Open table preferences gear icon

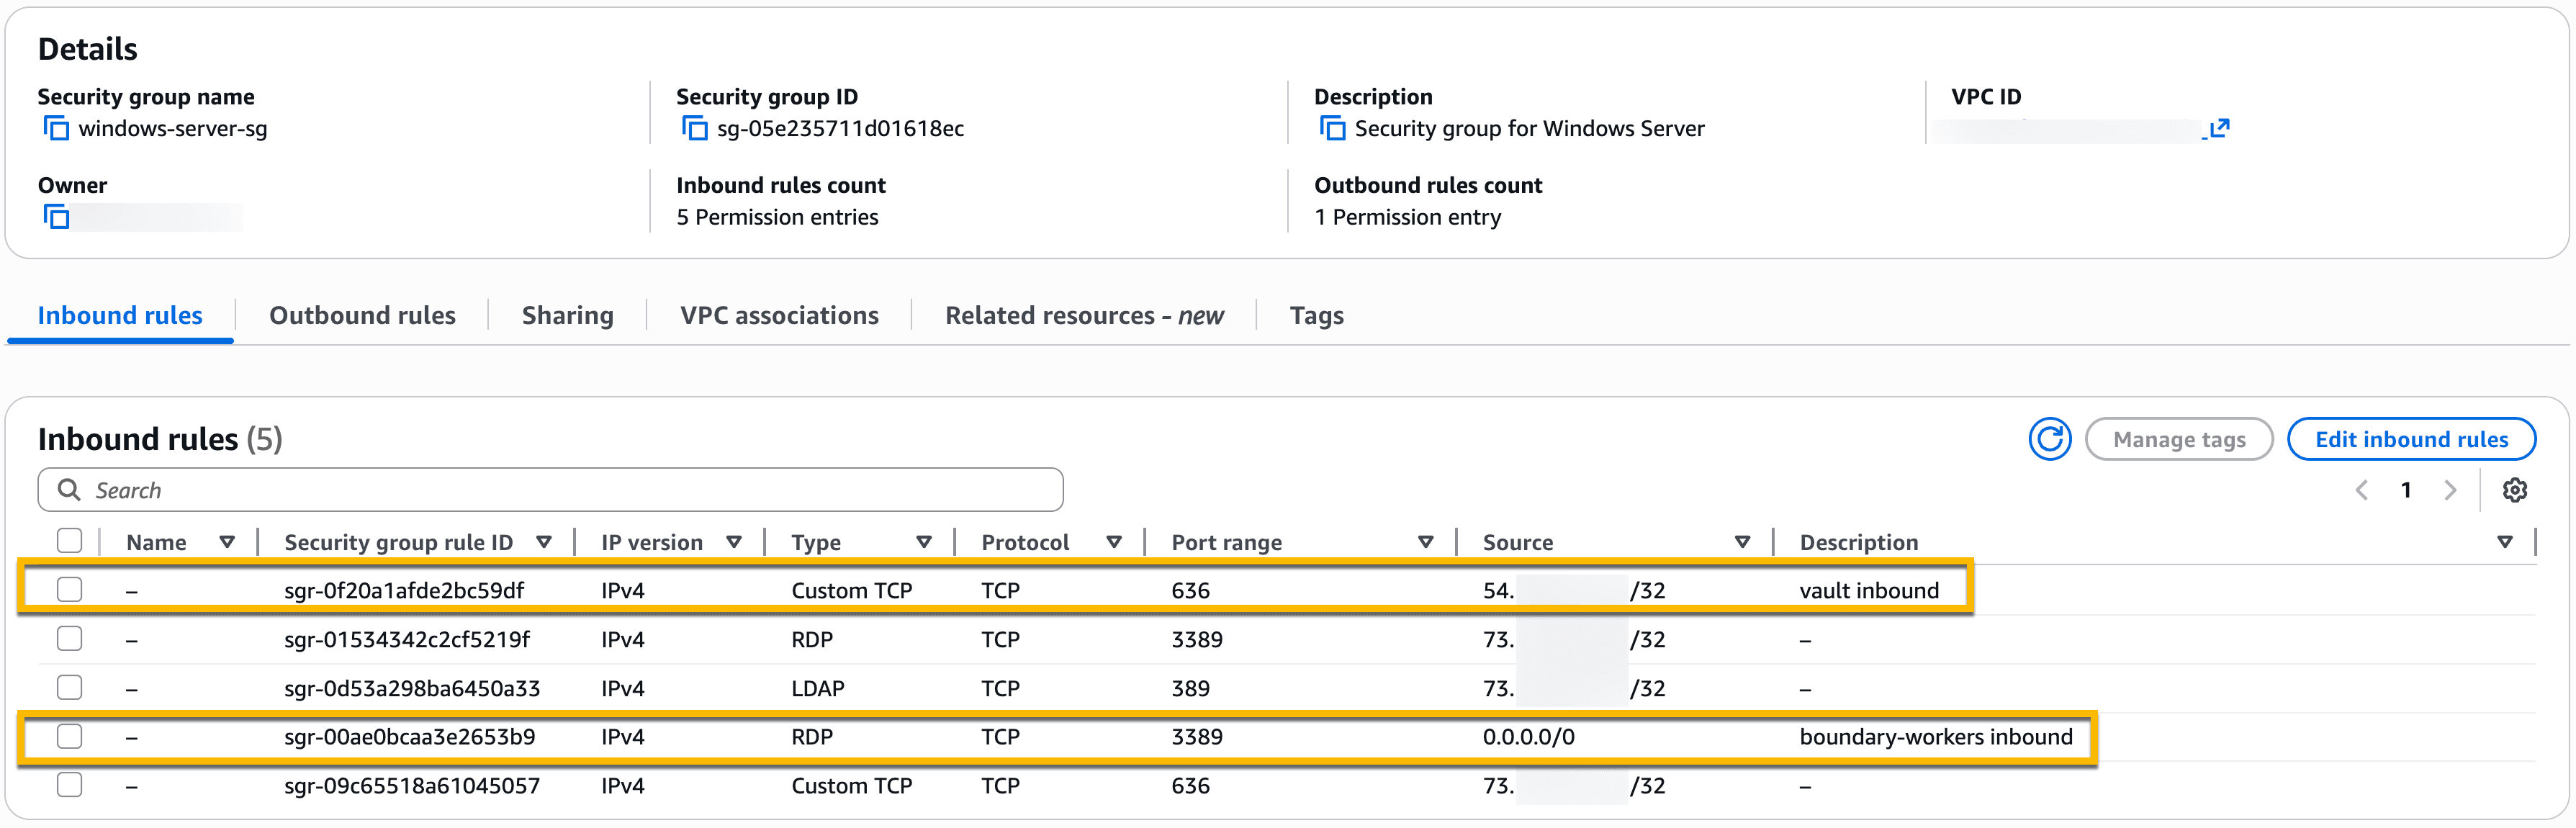2515,490
